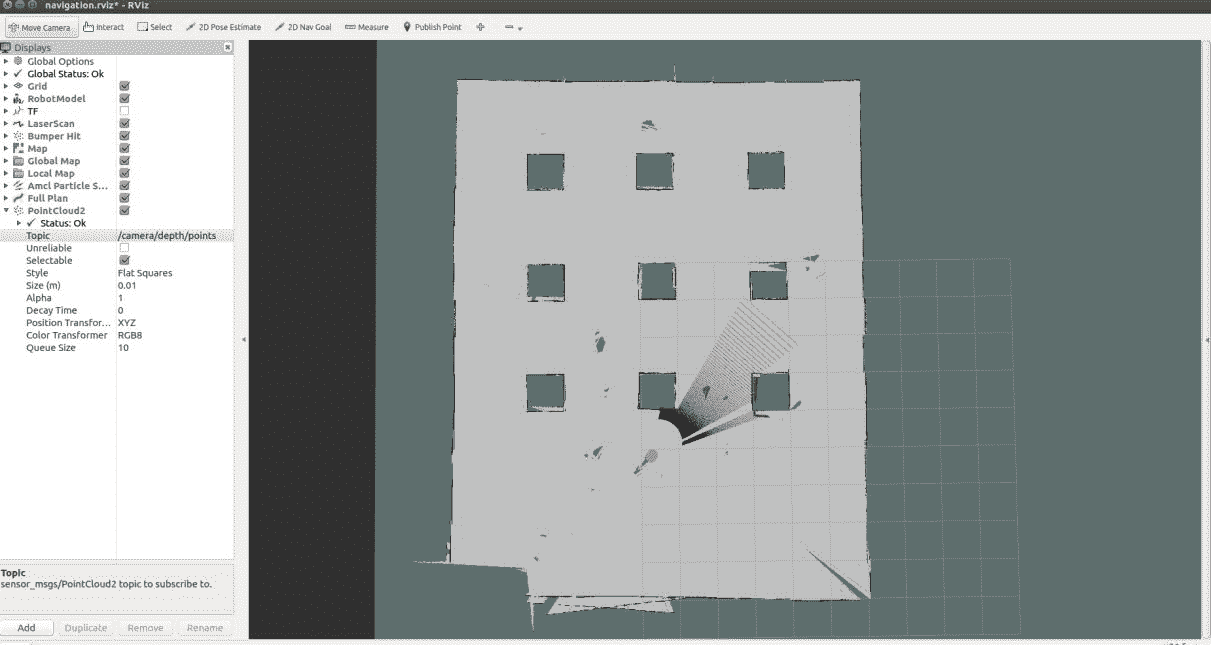Image resolution: width=1211 pixels, height=645 pixels.
Task: Click the Add display button
Action: pos(27,628)
